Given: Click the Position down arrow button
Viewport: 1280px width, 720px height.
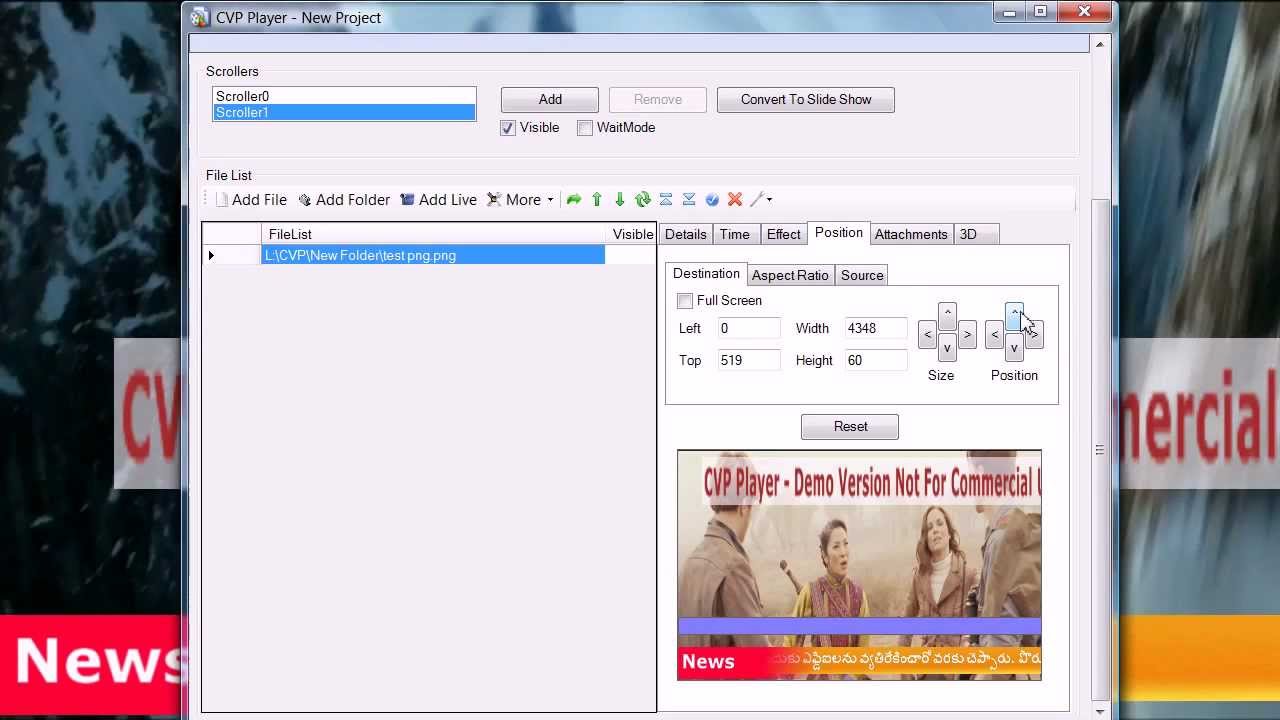Looking at the screenshot, I should tap(1014, 348).
